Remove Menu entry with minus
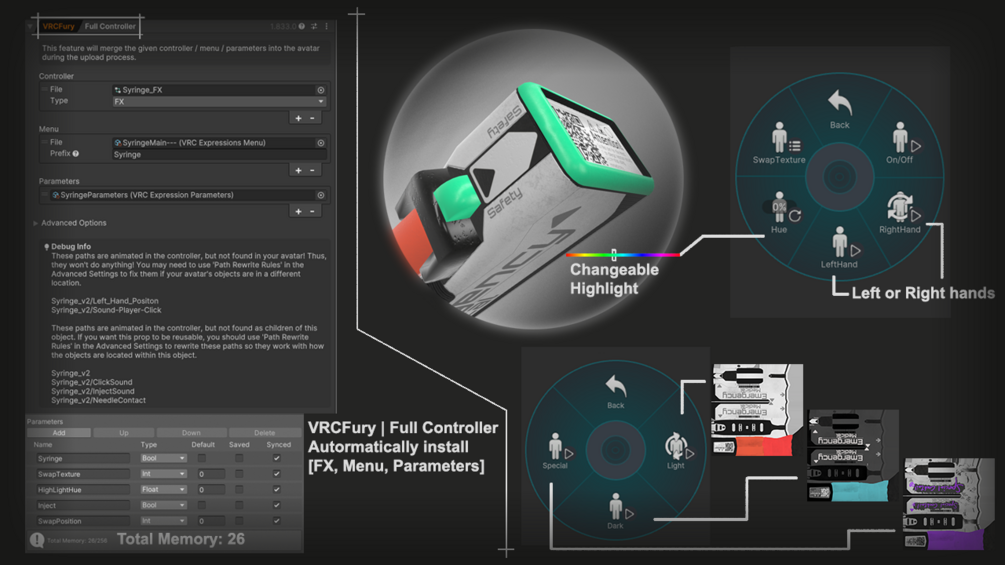This screenshot has width=1005, height=565. pyautogui.click(x=312, y=170)
